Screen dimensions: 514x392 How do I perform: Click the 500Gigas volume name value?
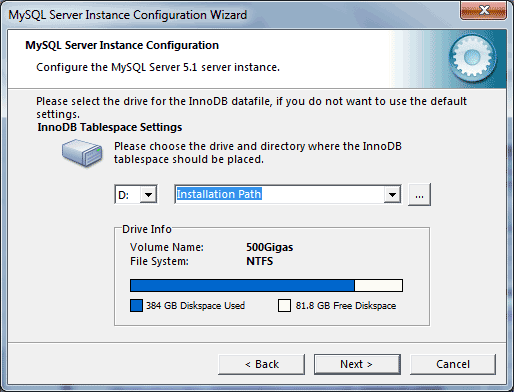pyautogui.click(x=270, y=247)
